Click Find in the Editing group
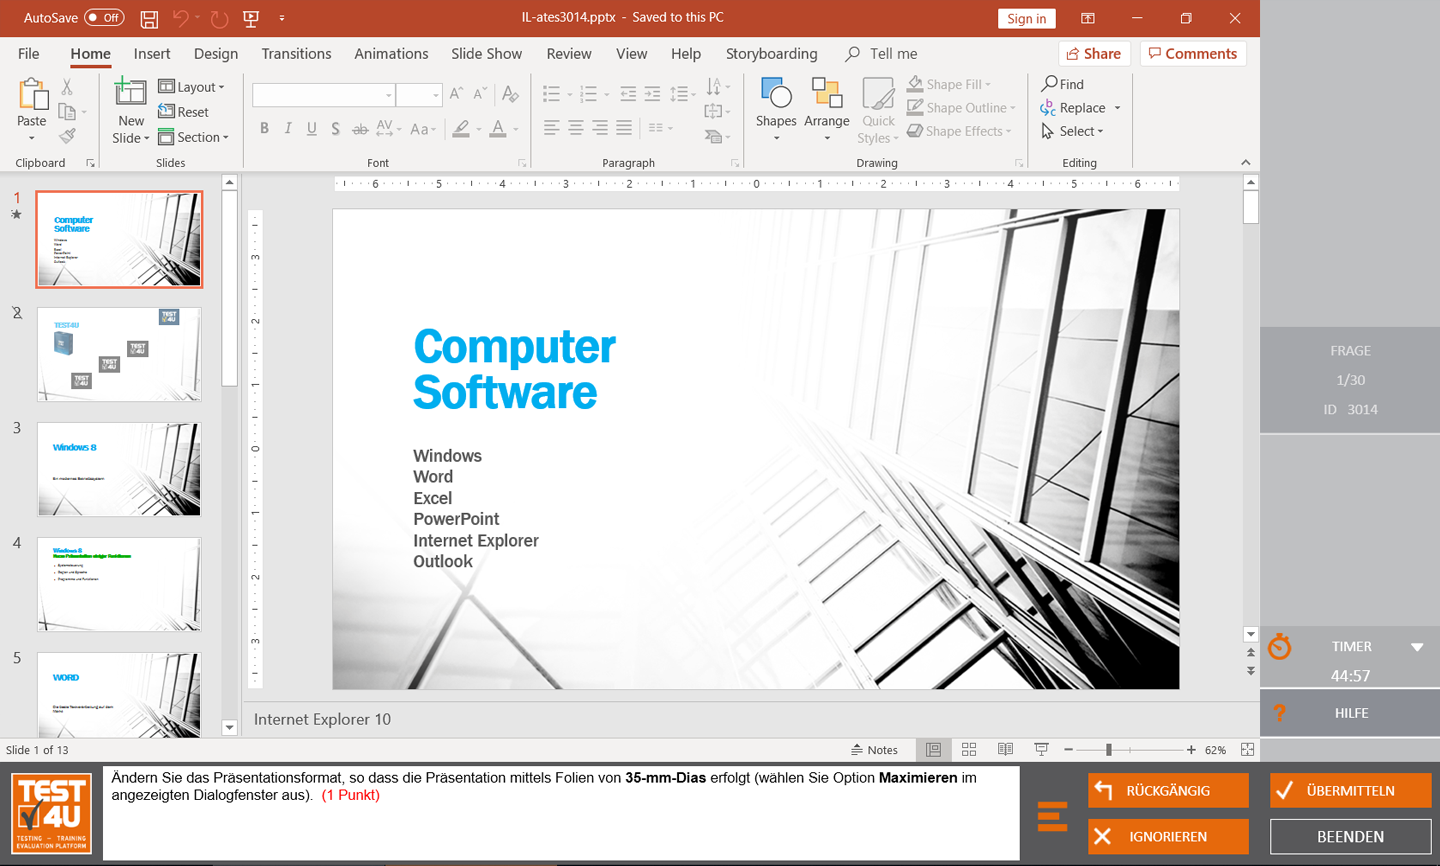The image size is (1440, 866). pos(1063,84)
